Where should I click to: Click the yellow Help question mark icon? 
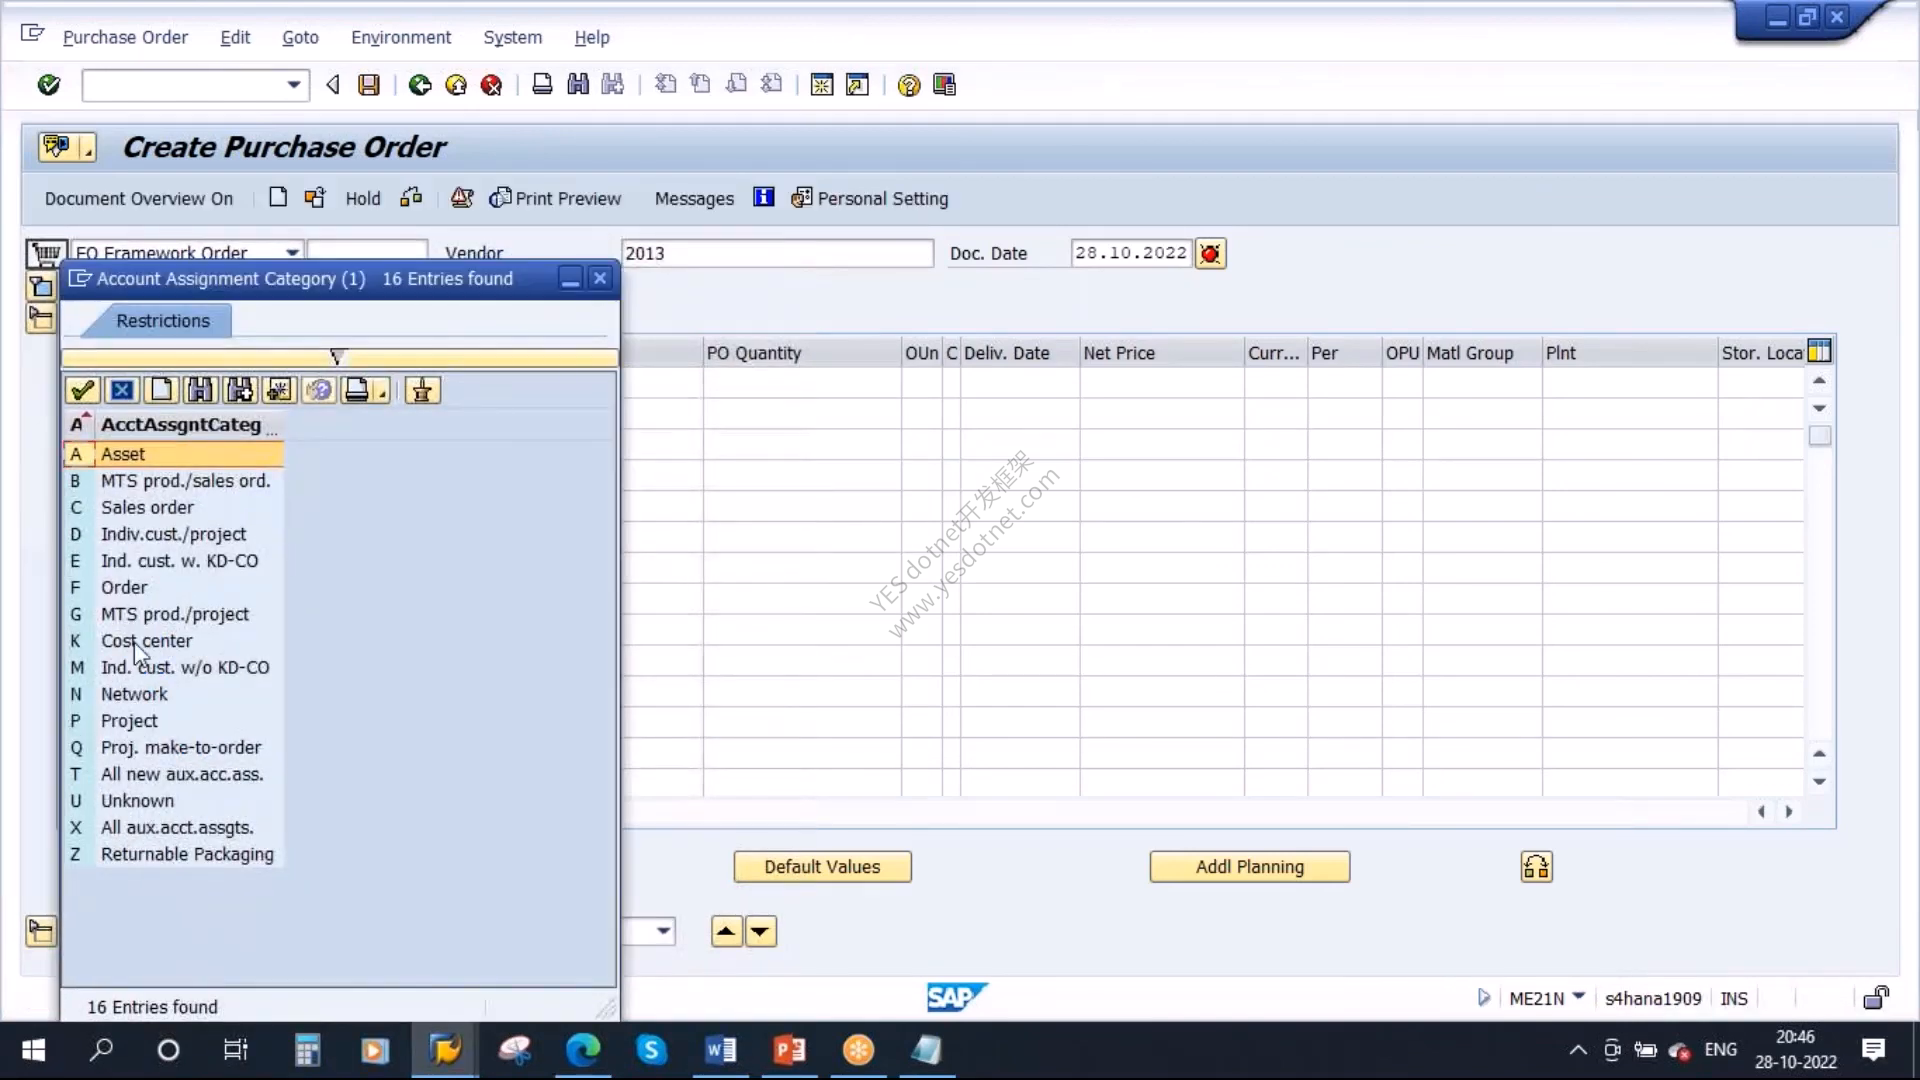[x=908, y=85]
